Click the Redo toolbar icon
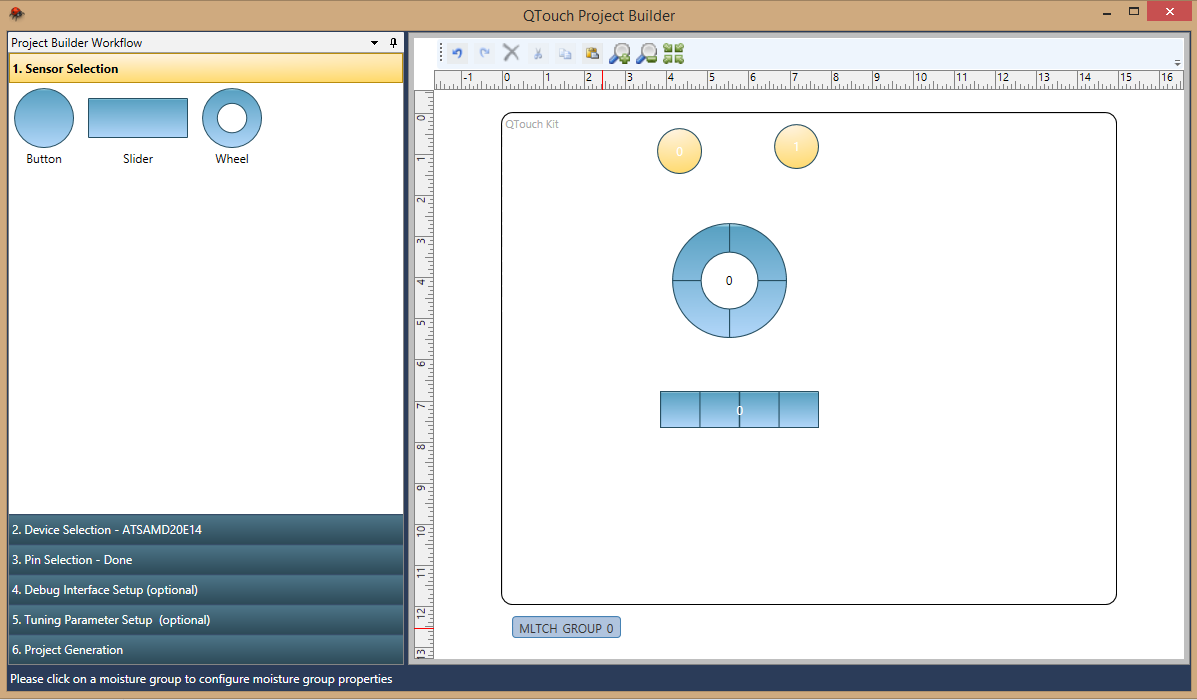The width and height of the screenshot is (1197, 700). click(x=484, y=53)
